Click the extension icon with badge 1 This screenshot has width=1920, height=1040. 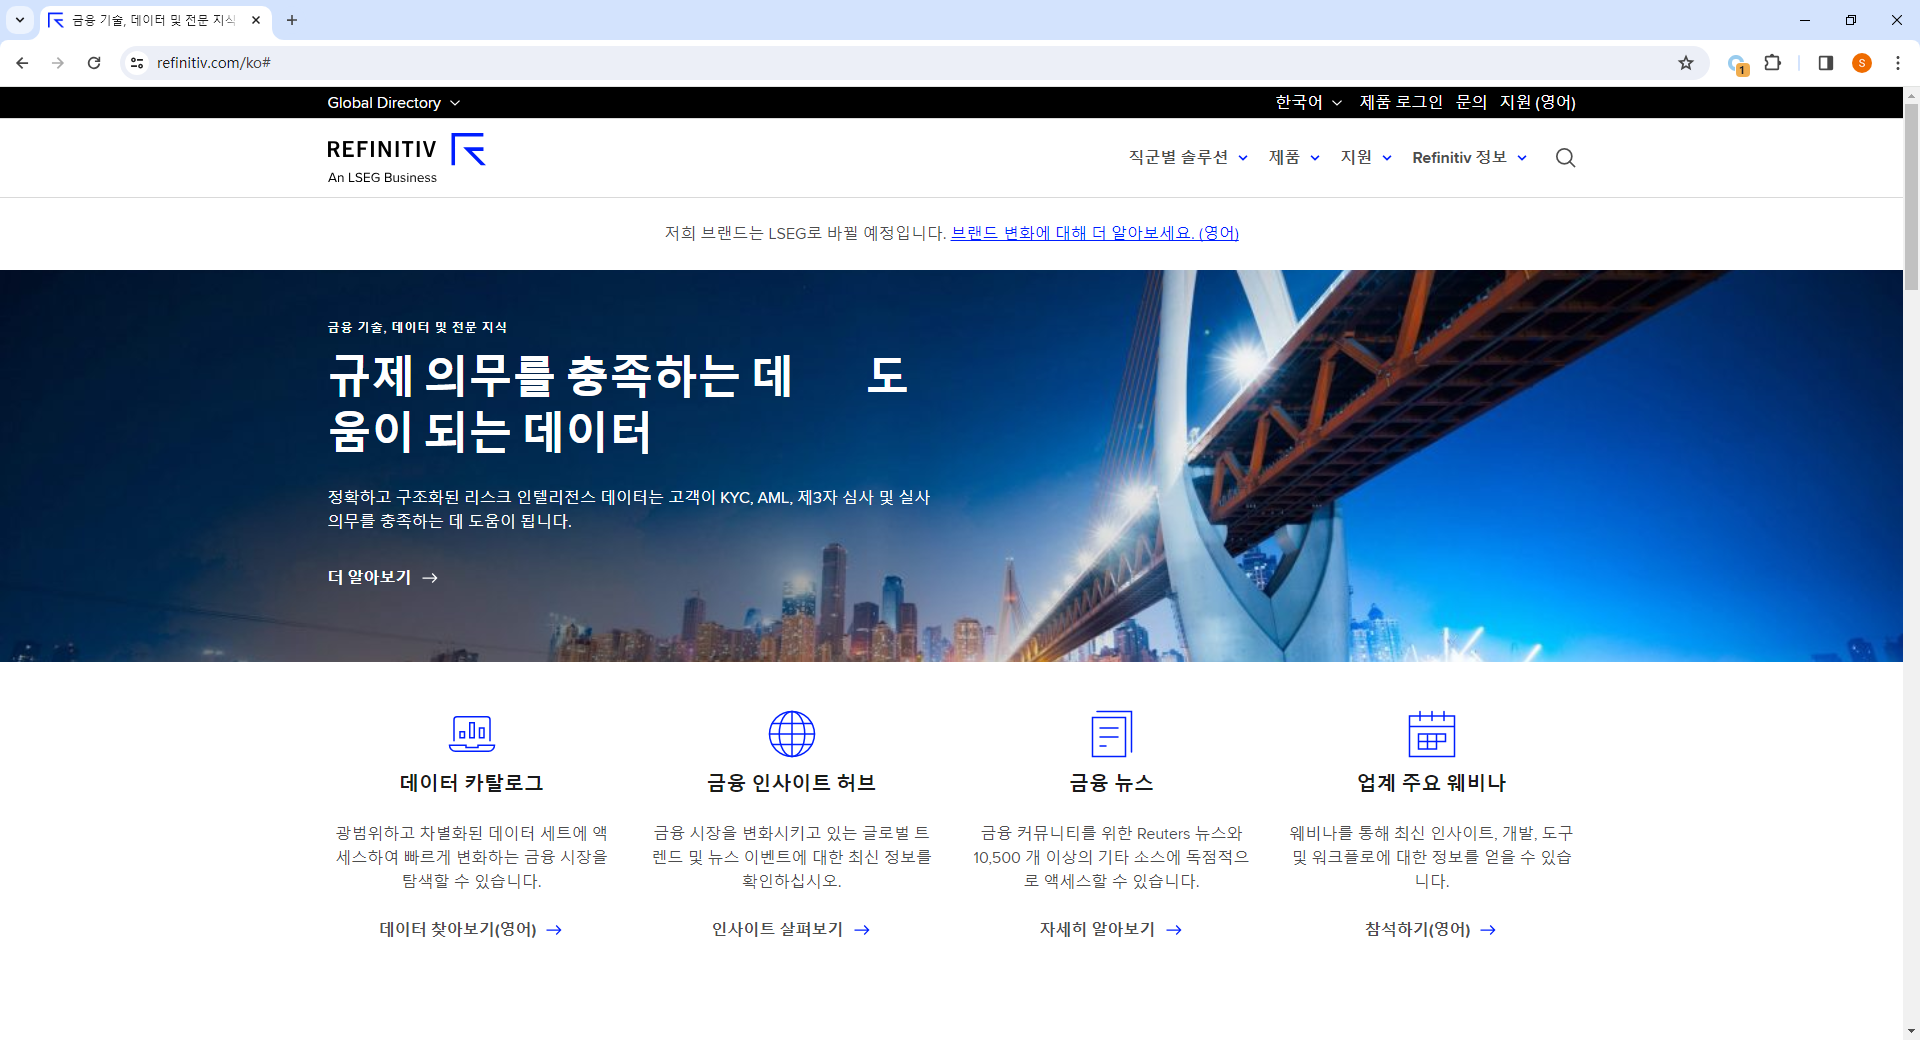pos(1737,64)
